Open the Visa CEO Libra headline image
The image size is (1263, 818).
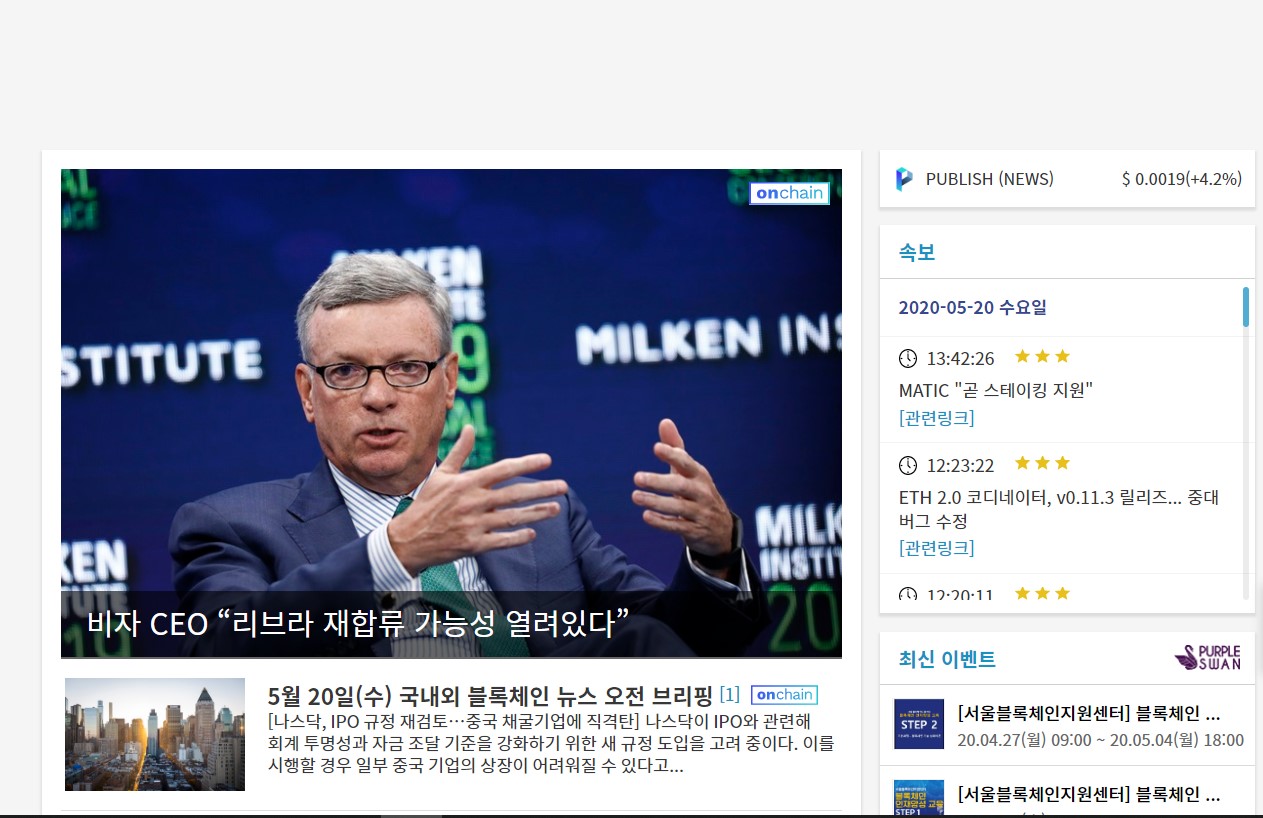451,413
